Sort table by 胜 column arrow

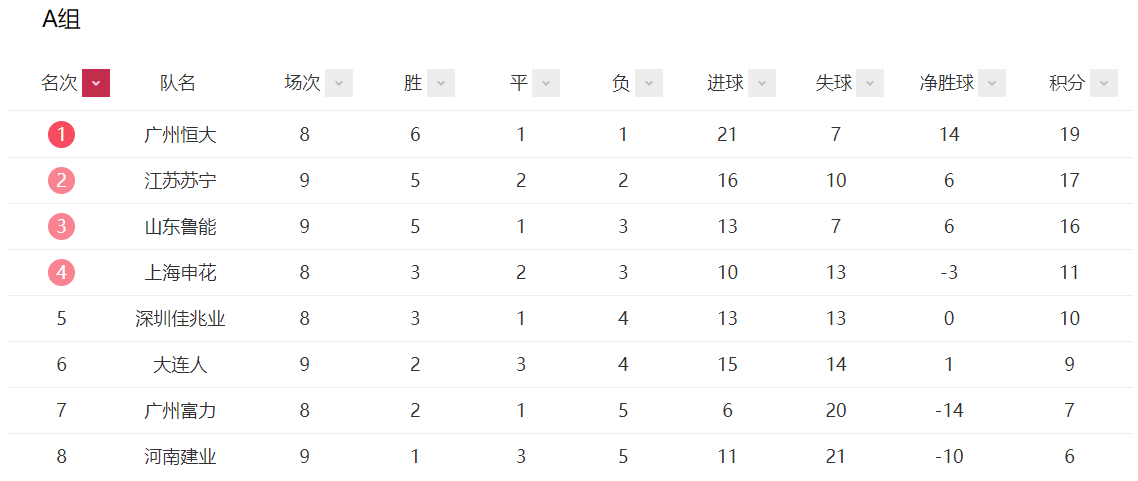441,83
